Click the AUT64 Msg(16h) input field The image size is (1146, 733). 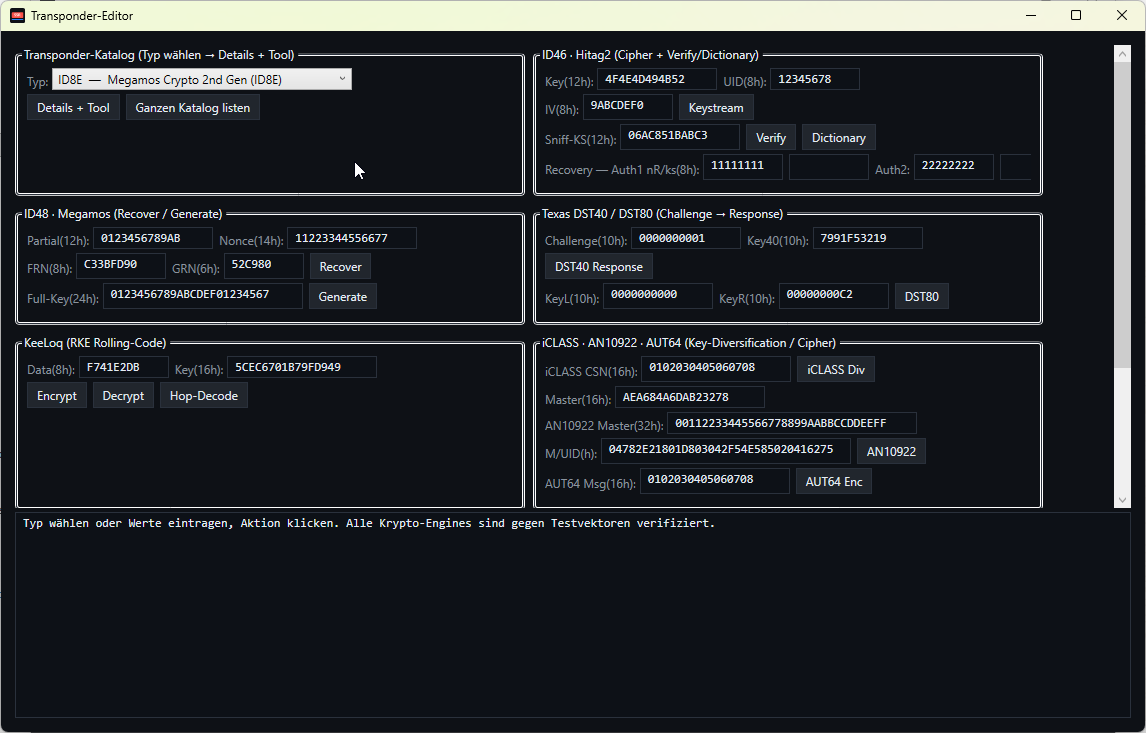715,481
